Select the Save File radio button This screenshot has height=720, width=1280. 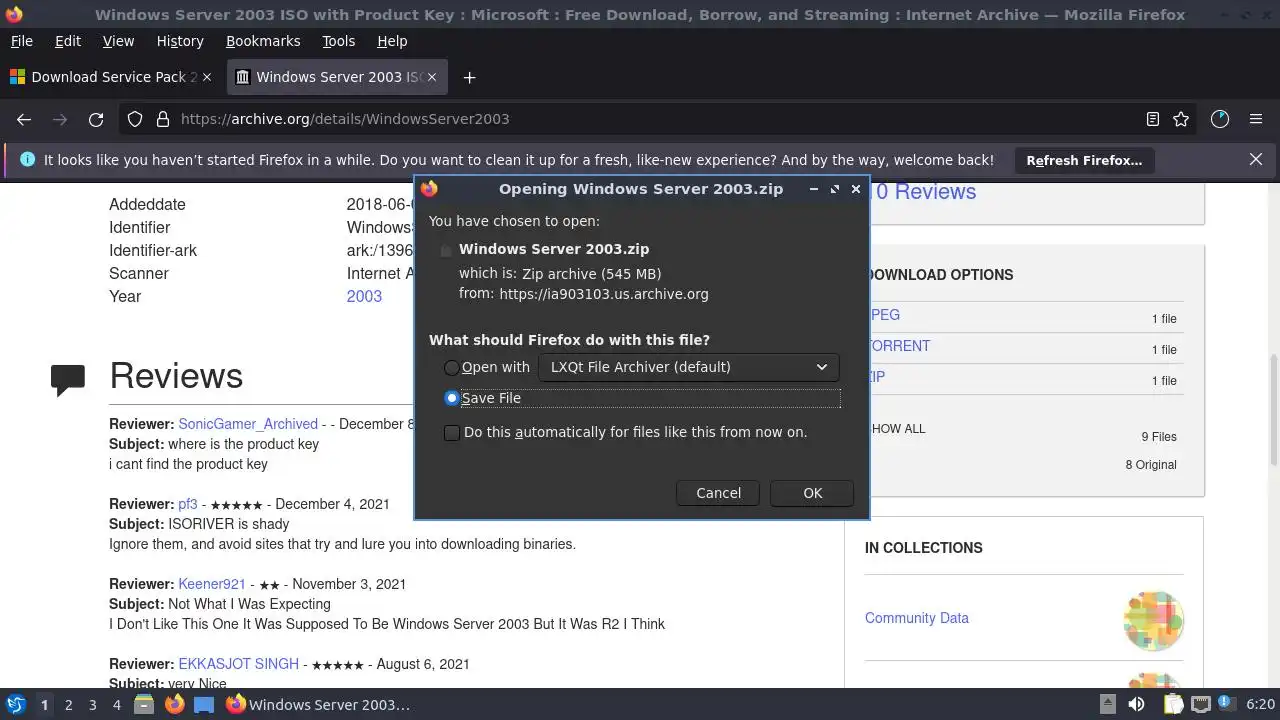[x=452, y=398]
